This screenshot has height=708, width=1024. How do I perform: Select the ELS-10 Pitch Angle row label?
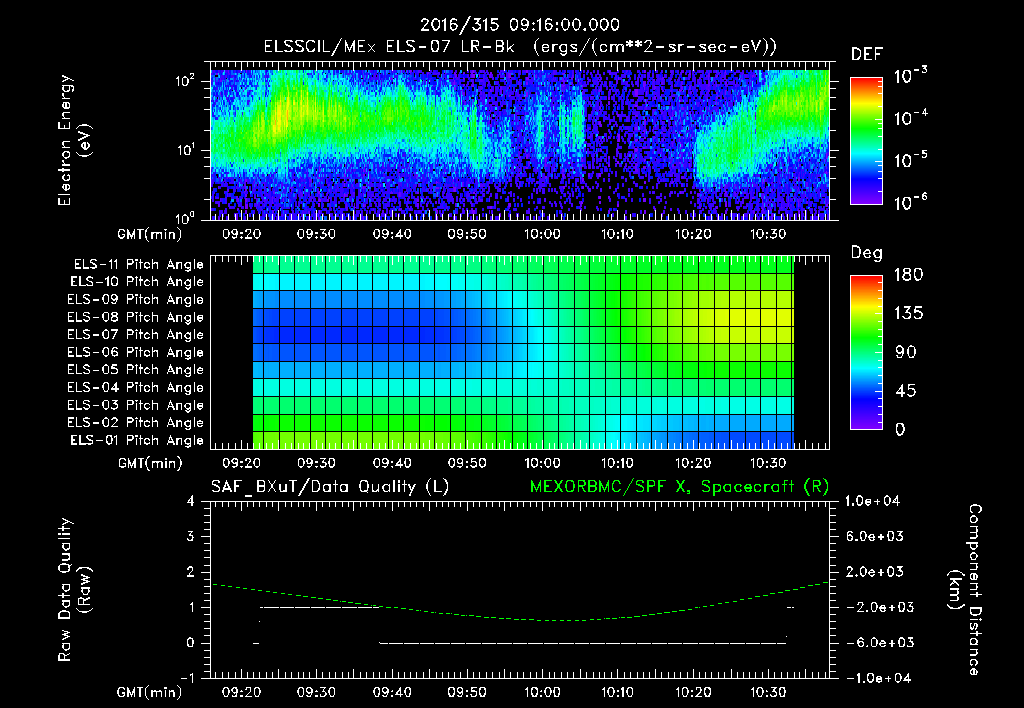pos(137,282)
